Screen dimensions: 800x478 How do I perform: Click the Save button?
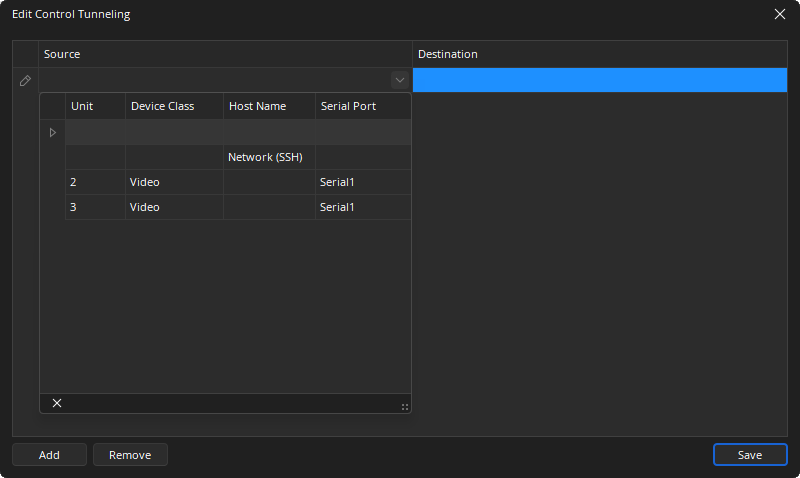point(750,455)
